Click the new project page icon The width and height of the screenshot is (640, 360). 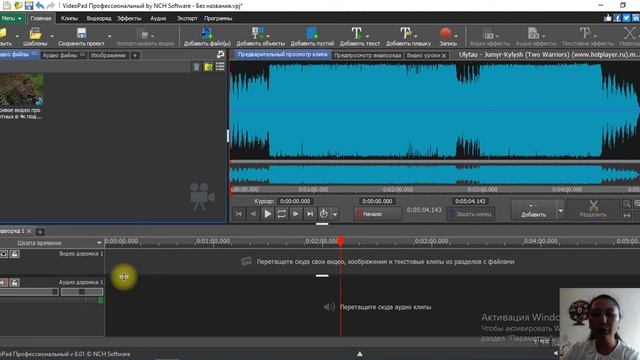[x=7, y=5]
